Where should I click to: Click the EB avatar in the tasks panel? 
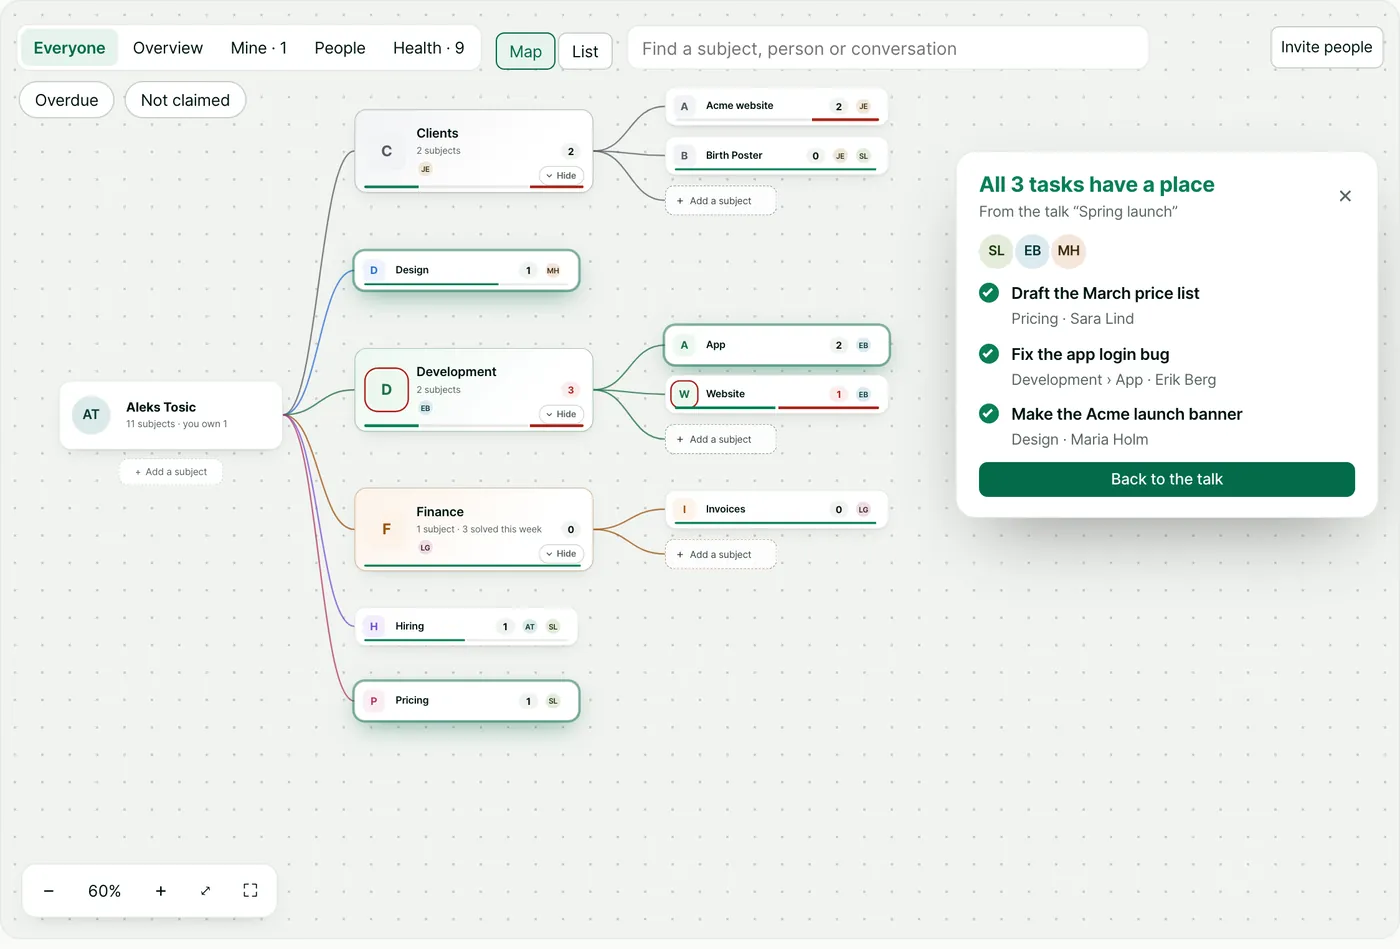pos(1032,251)
